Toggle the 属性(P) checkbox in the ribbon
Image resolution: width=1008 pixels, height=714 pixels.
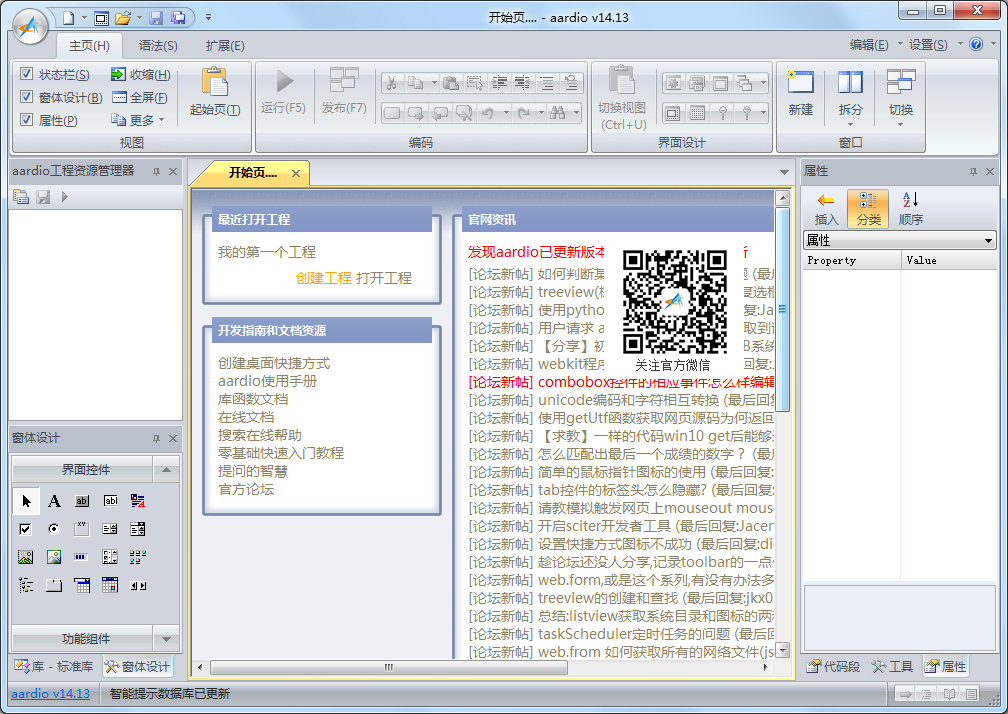(x=26, y=120)
